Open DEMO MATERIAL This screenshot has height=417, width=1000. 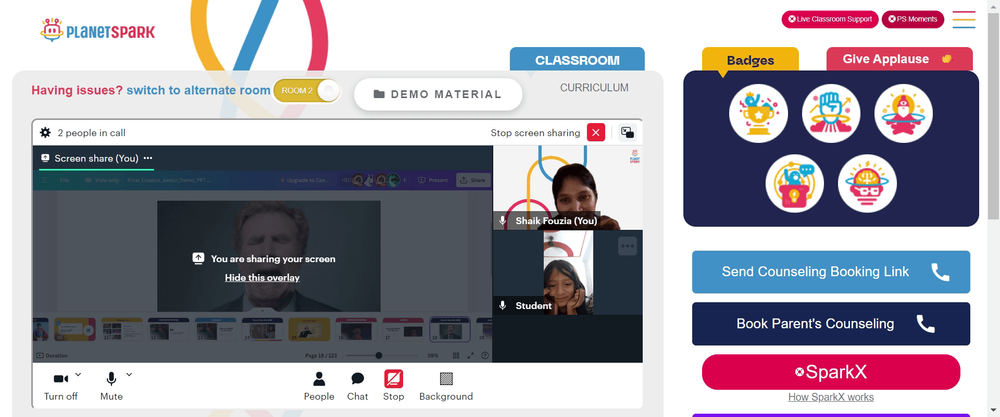pos(438,94)
